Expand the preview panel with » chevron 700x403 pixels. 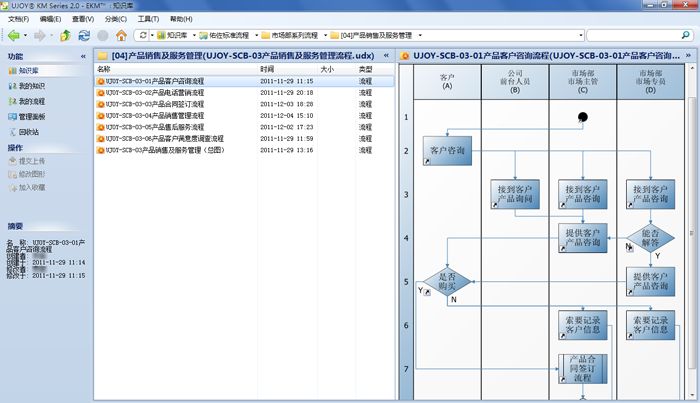(688, 55)
